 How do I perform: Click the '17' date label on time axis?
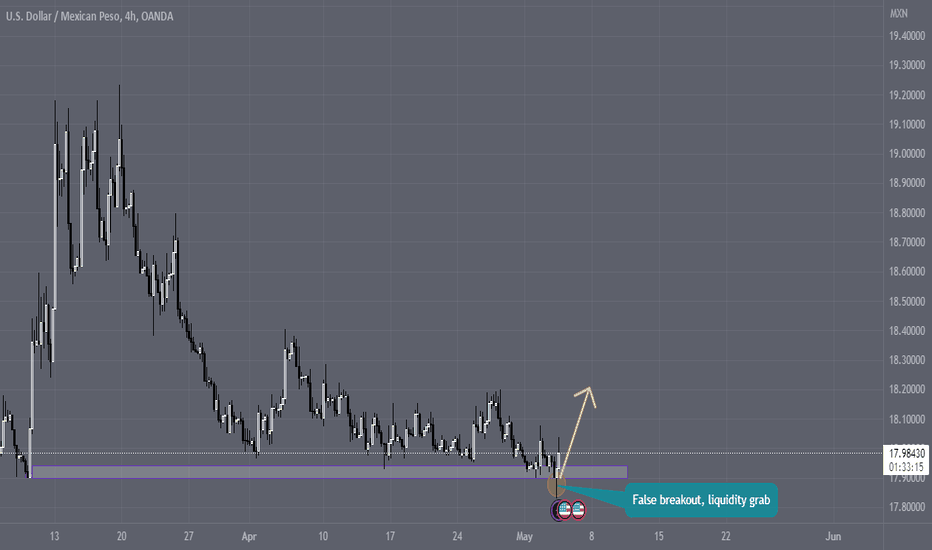pos(390,536)
